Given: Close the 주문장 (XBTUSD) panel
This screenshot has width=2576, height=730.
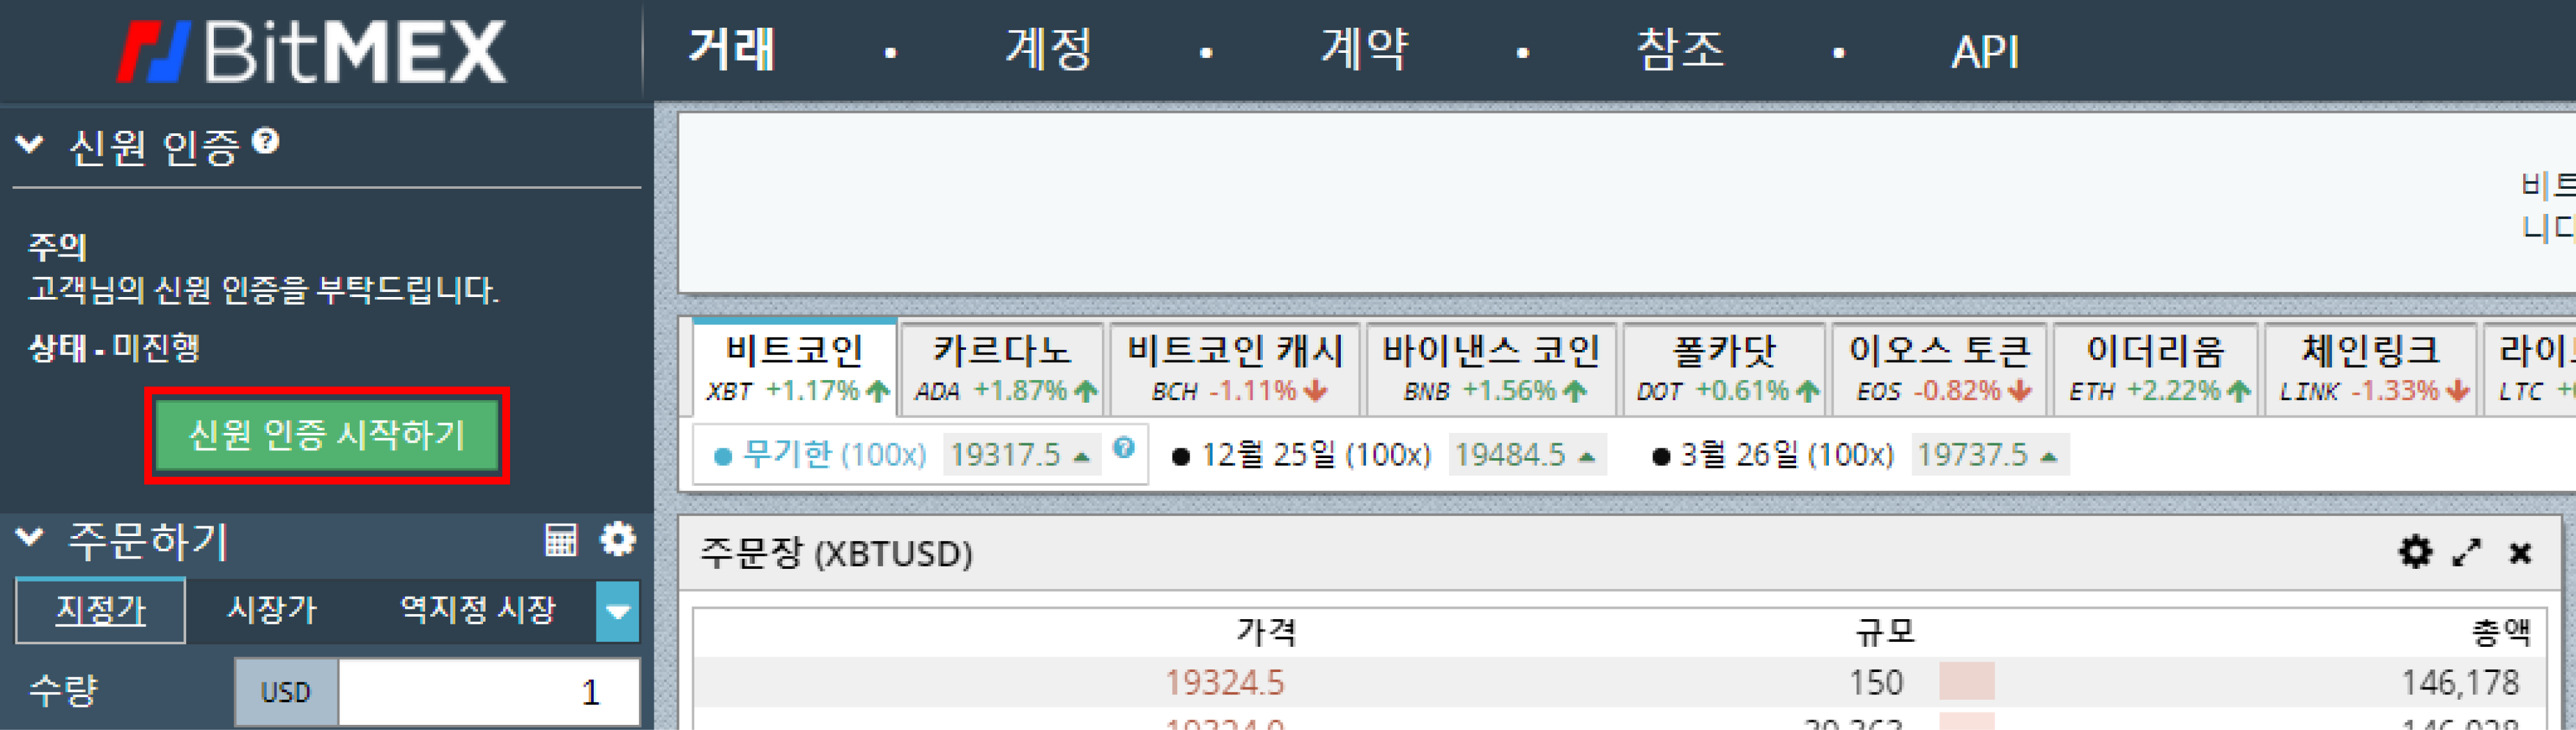Looking at the screenshot, I should [2520, 553].
